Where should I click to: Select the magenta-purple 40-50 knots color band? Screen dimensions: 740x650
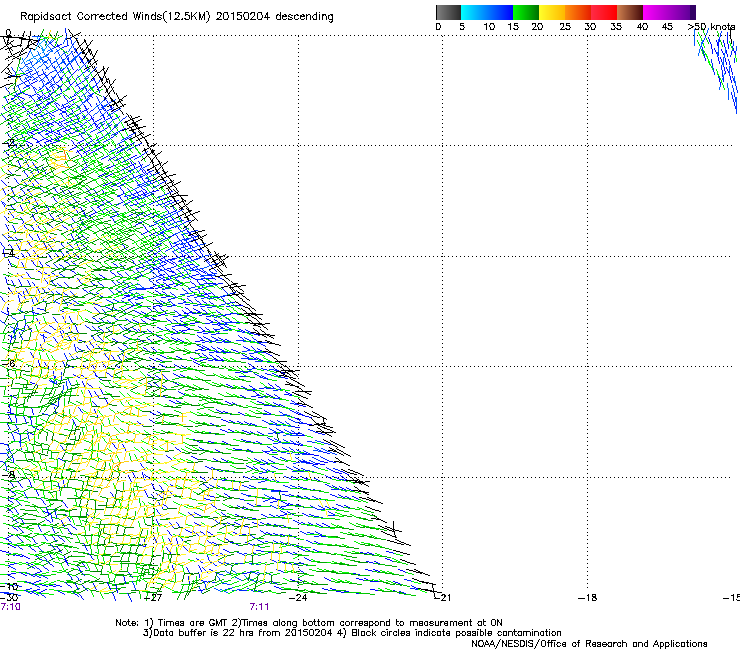click(669, 12)
